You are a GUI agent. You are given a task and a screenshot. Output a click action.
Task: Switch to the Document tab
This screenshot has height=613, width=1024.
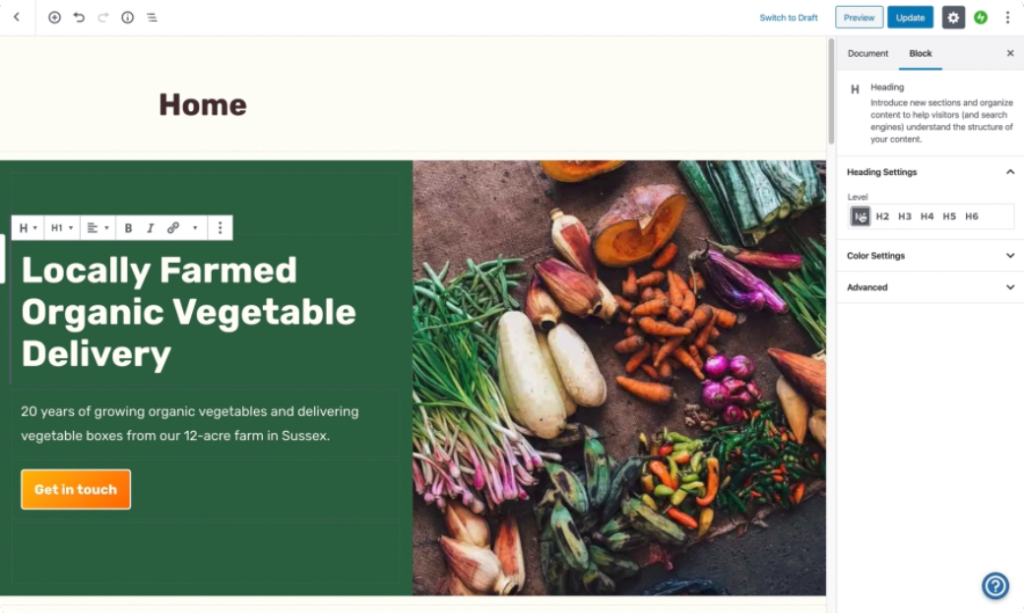(867, 54)
